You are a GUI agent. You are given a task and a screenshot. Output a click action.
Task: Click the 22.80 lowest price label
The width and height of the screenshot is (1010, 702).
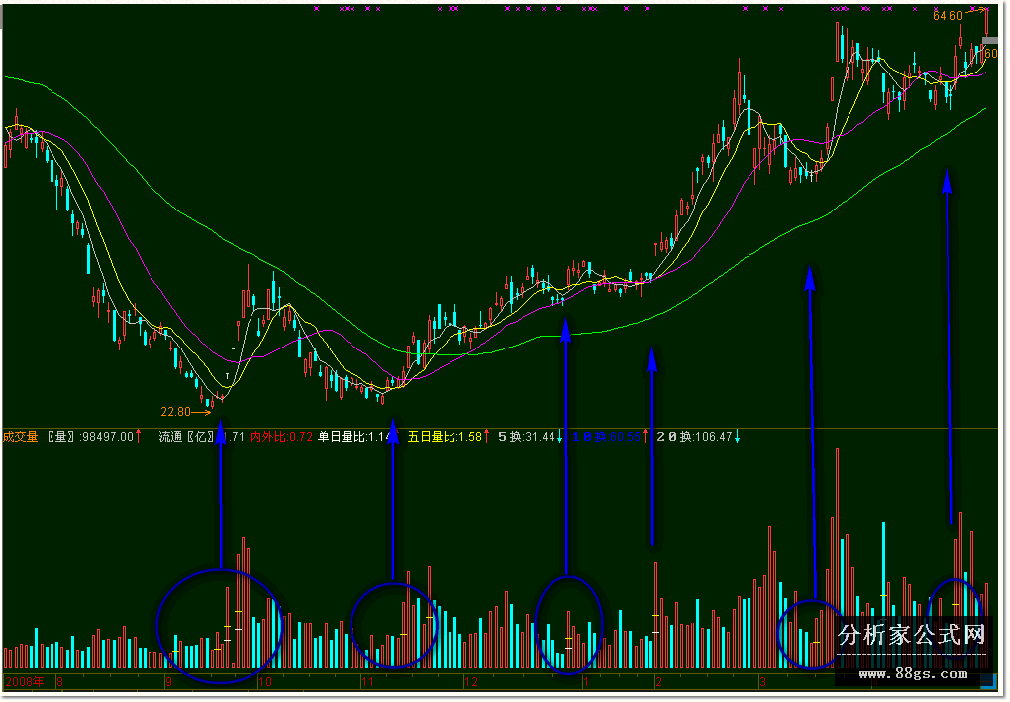(175, 412)
